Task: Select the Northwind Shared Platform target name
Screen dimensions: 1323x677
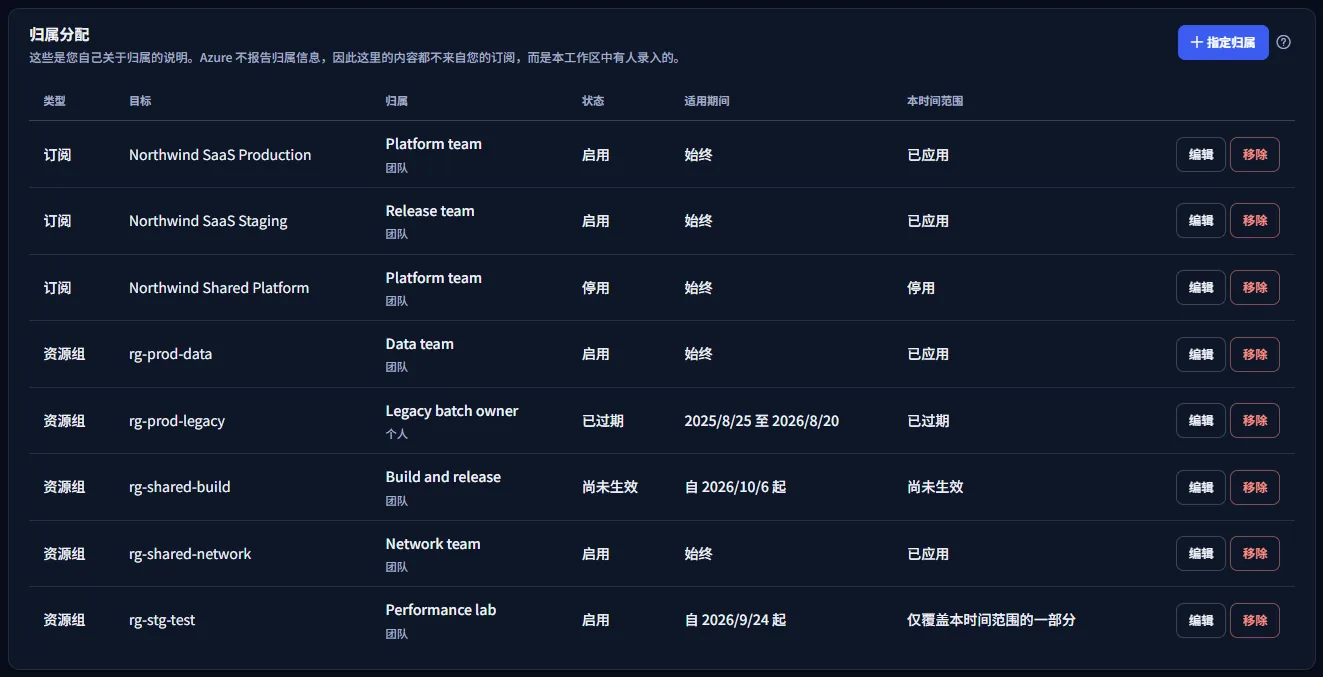Action: click(219, 288)
